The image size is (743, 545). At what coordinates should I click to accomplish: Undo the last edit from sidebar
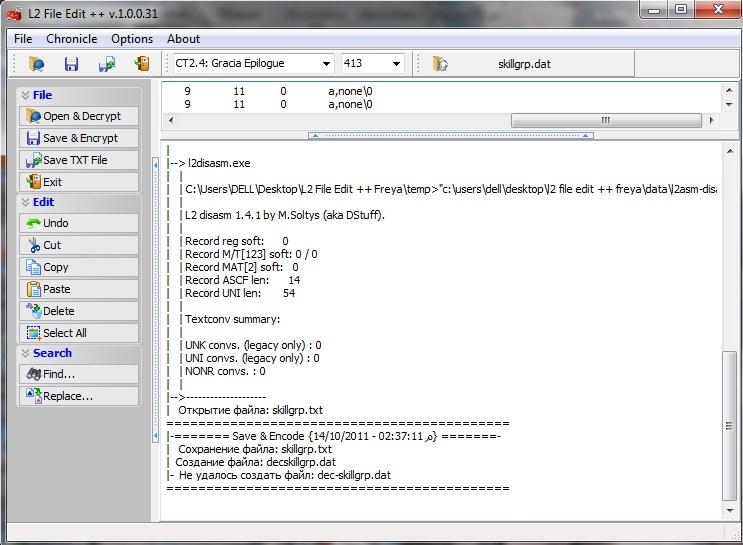click(x=78, y=223)
